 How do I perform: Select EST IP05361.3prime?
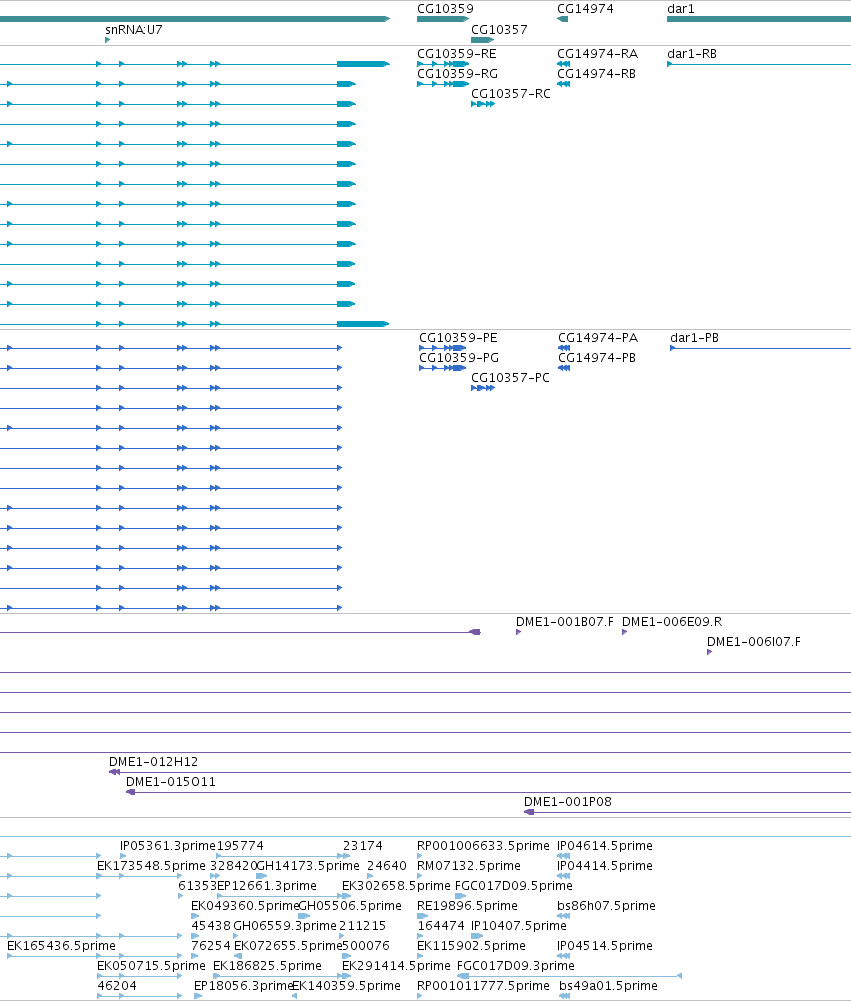tap(168, 846)
